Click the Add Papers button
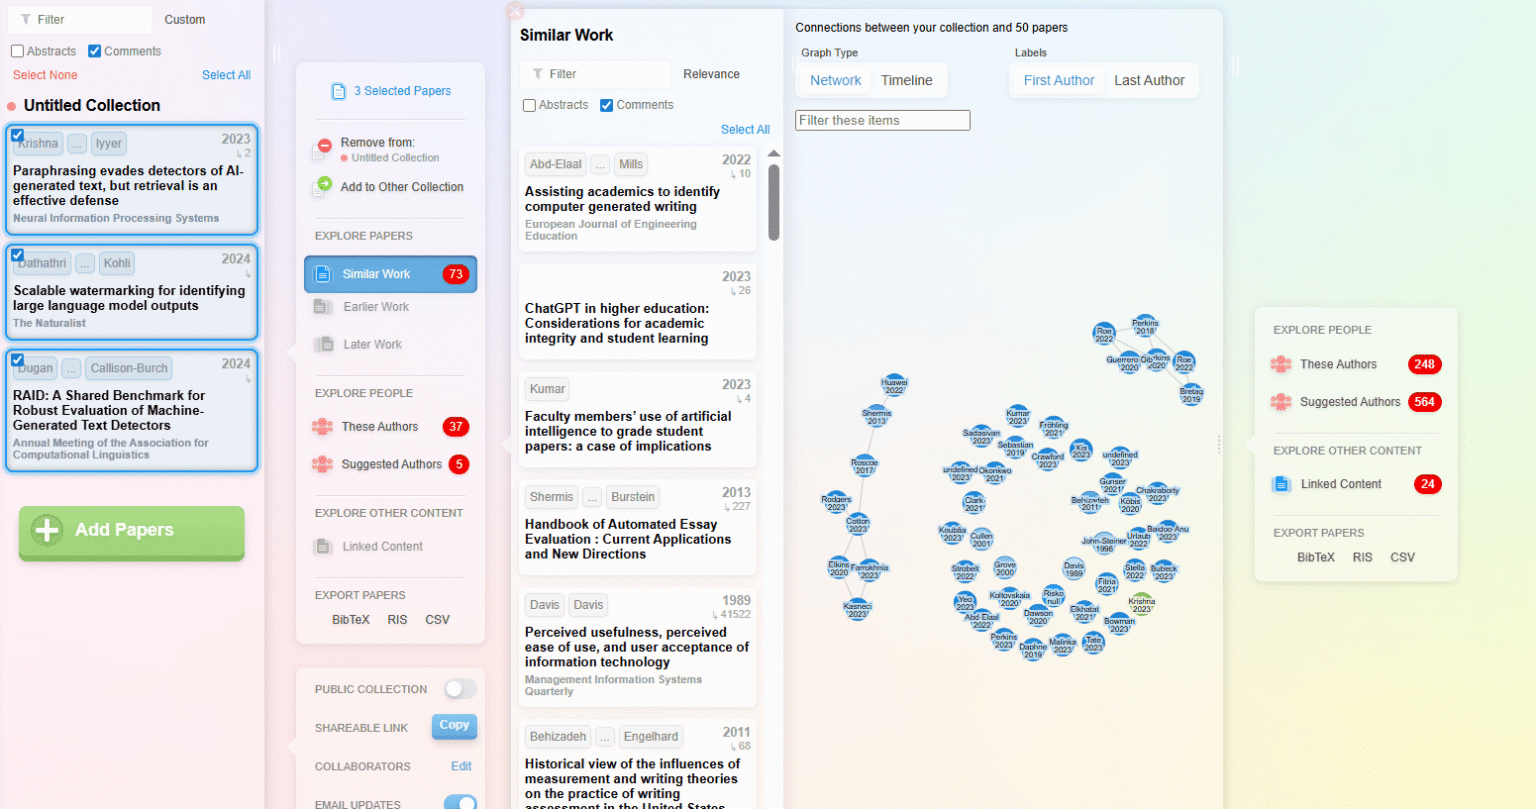The image size is (1536, 809). click(x=131, y=533)
